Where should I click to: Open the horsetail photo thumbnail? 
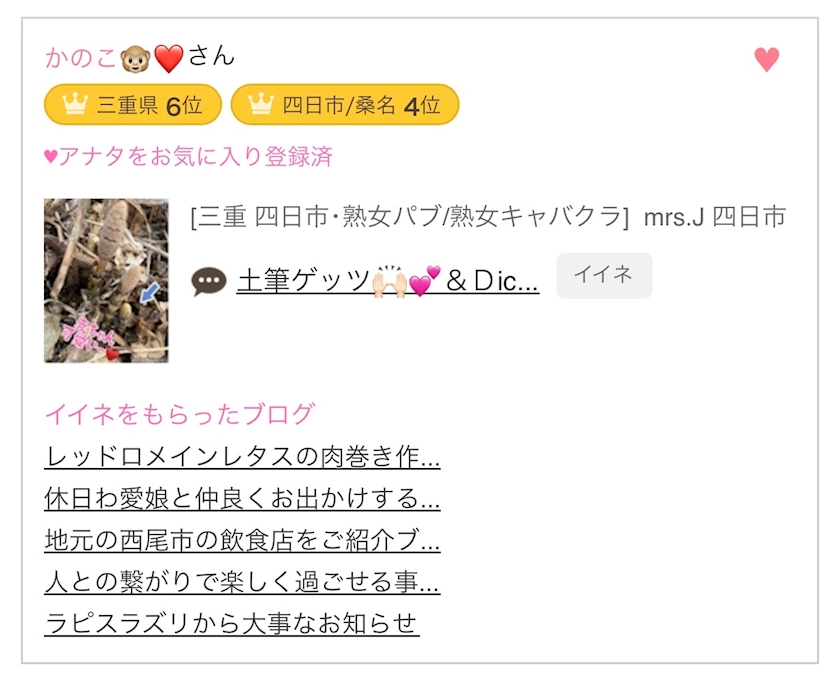click(x=106, y=281)
